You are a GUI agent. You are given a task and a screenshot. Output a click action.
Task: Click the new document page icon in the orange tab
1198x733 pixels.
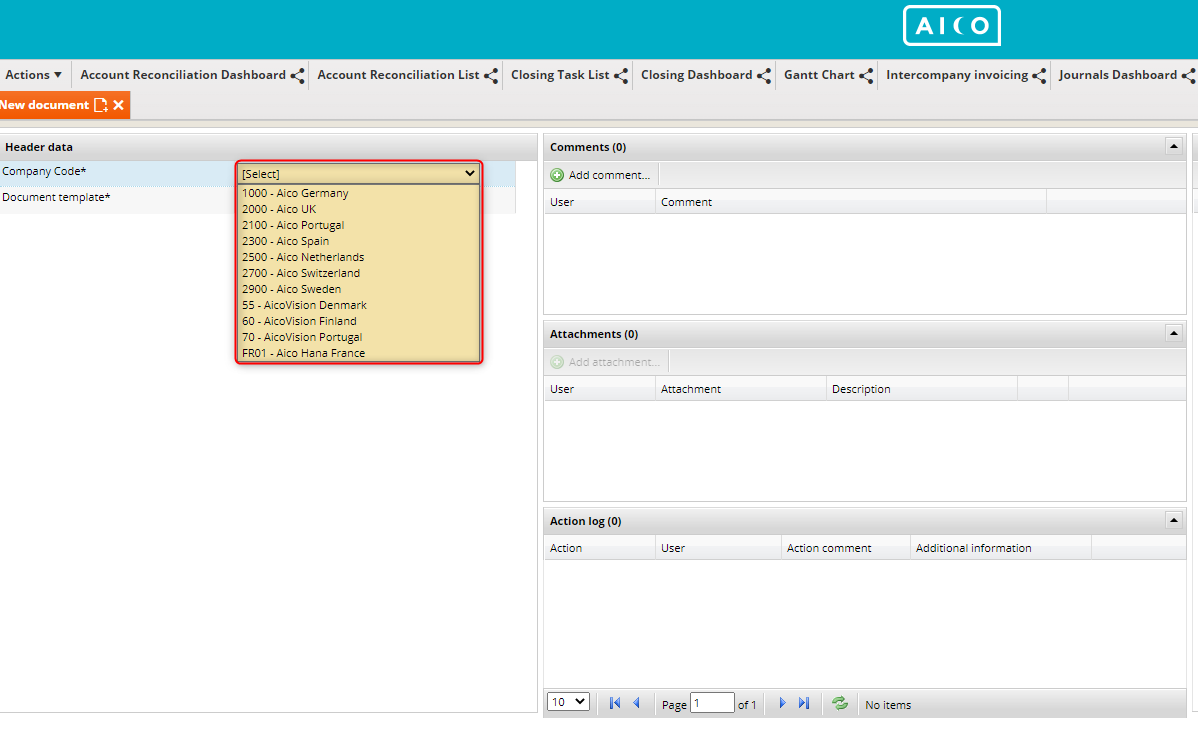pyautogui.click(x=100, y=105)
